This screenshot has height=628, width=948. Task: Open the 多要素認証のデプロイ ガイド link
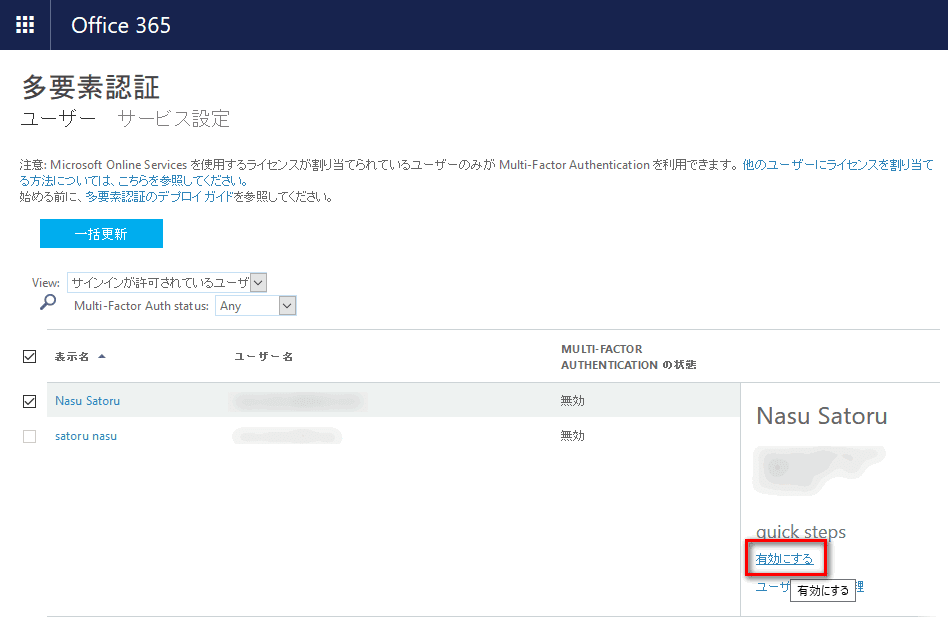[x=159, y=196]
